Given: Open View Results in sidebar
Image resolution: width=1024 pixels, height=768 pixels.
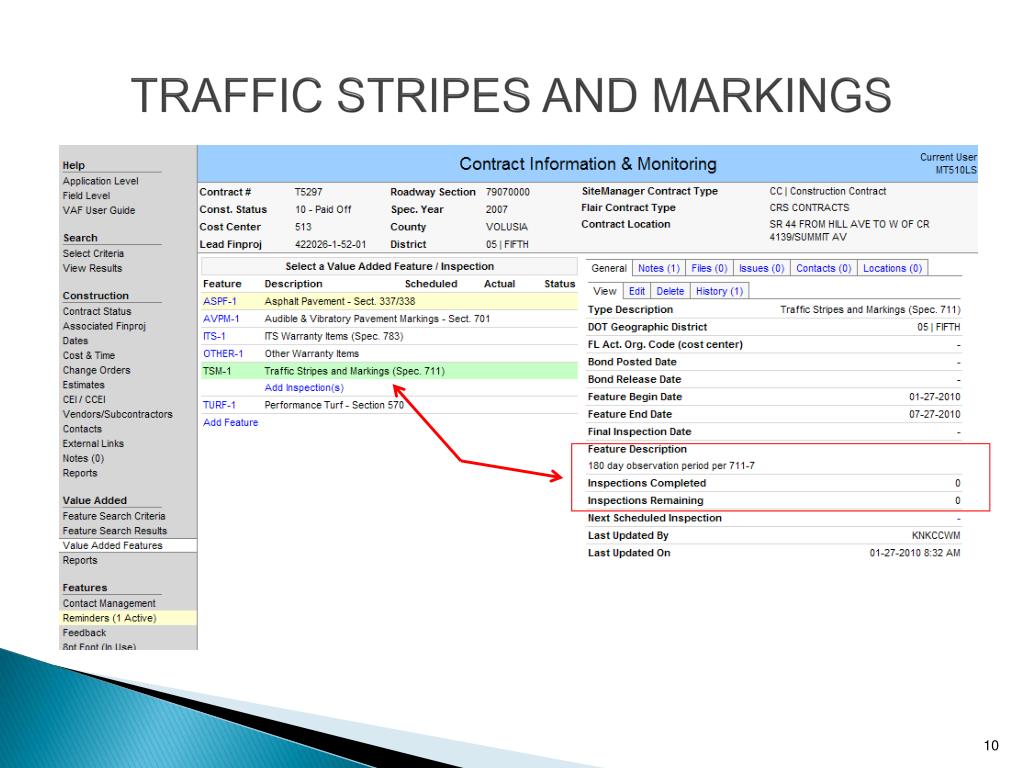Looking at the screenshot, I should (92, 268).
